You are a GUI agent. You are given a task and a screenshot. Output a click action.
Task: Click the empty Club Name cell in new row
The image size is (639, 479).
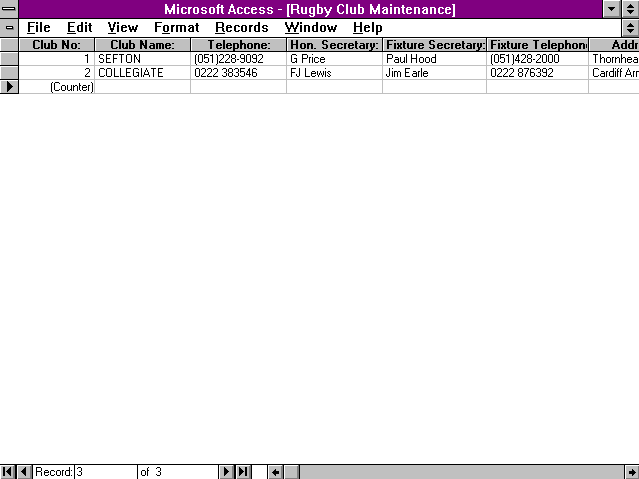coord(142,87)
